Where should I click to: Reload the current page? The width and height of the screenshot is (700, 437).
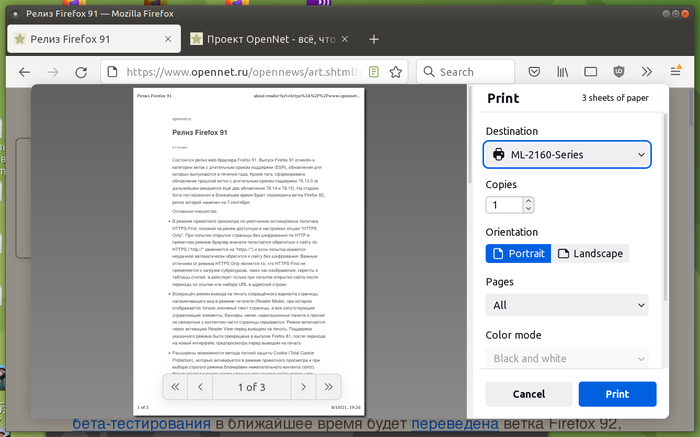(81, 72)
